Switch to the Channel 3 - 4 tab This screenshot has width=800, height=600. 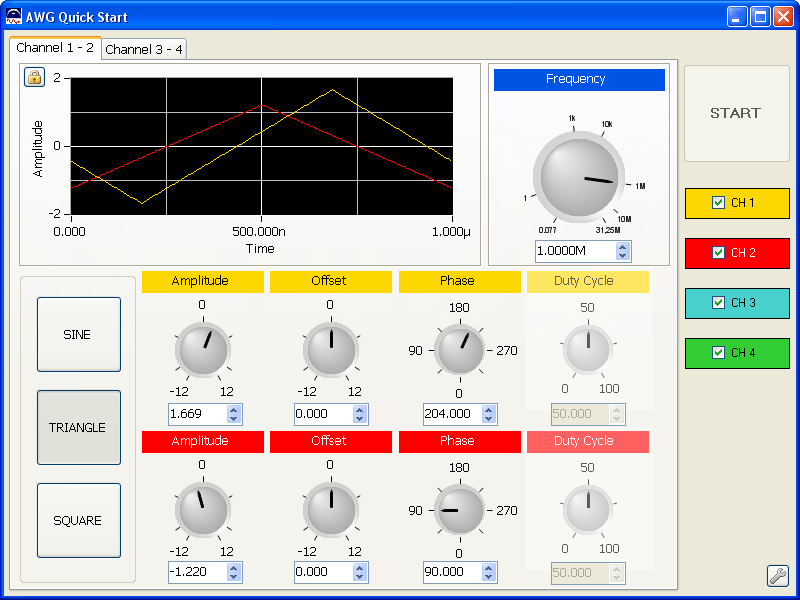144,50
